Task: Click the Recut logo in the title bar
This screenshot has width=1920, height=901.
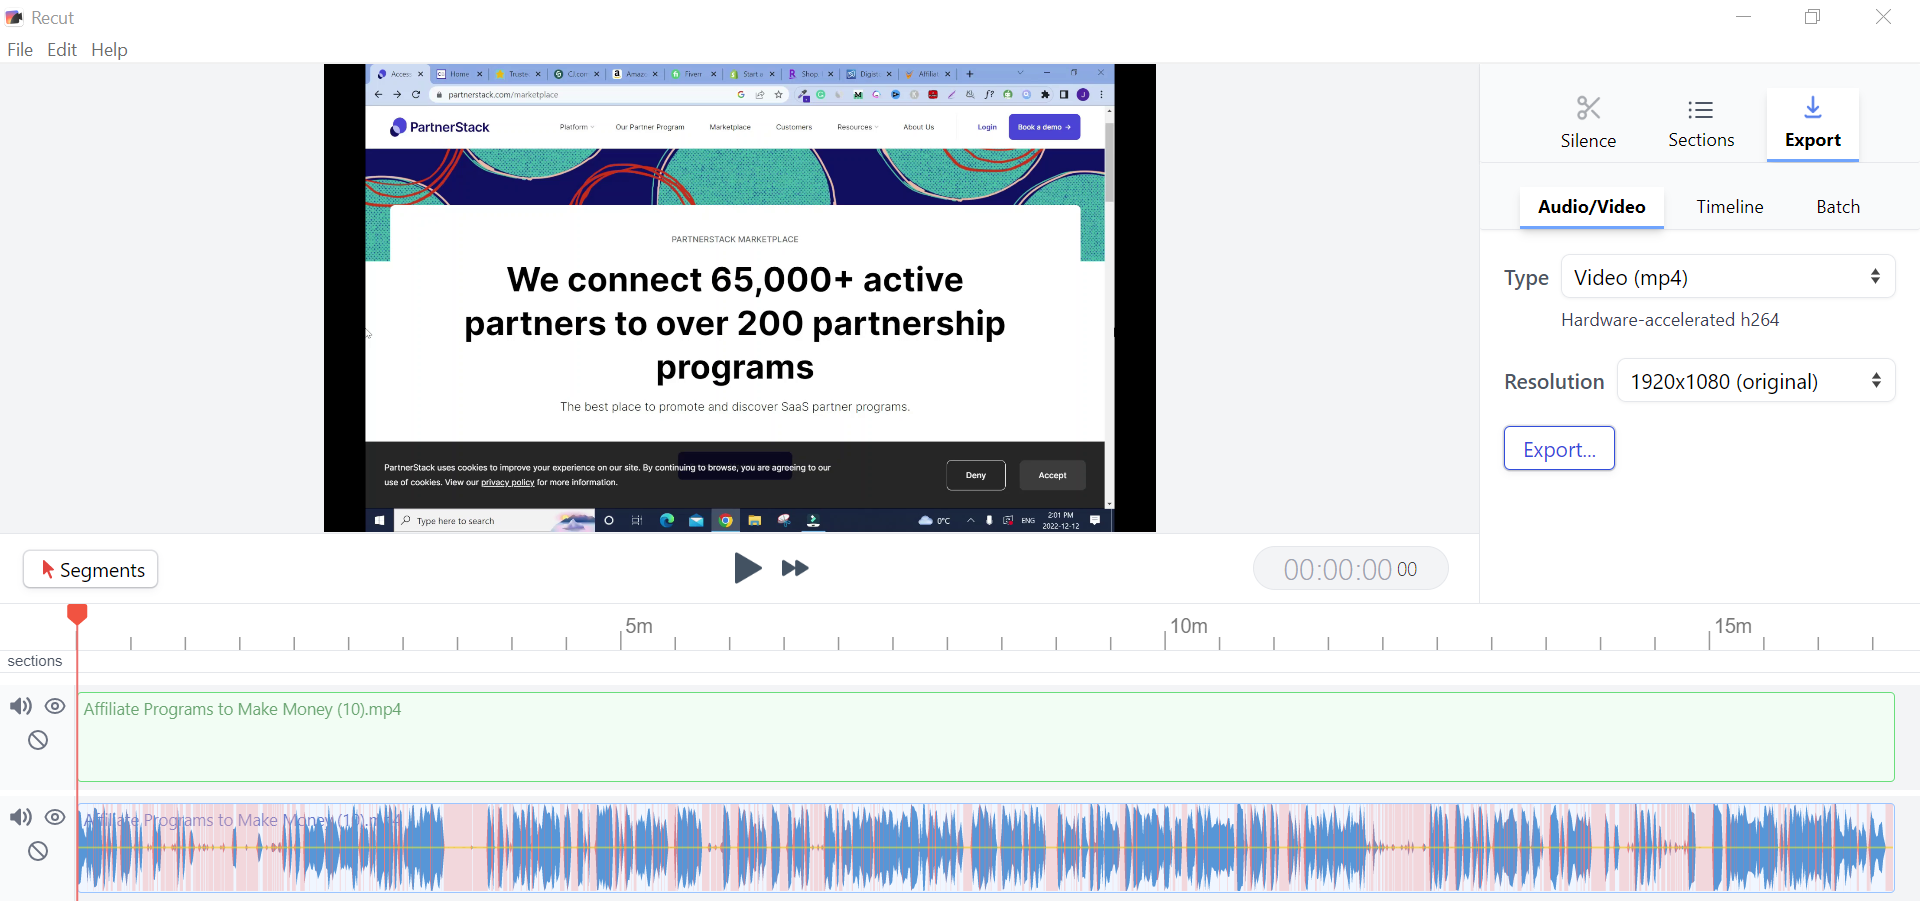Action: coord(14,17)
